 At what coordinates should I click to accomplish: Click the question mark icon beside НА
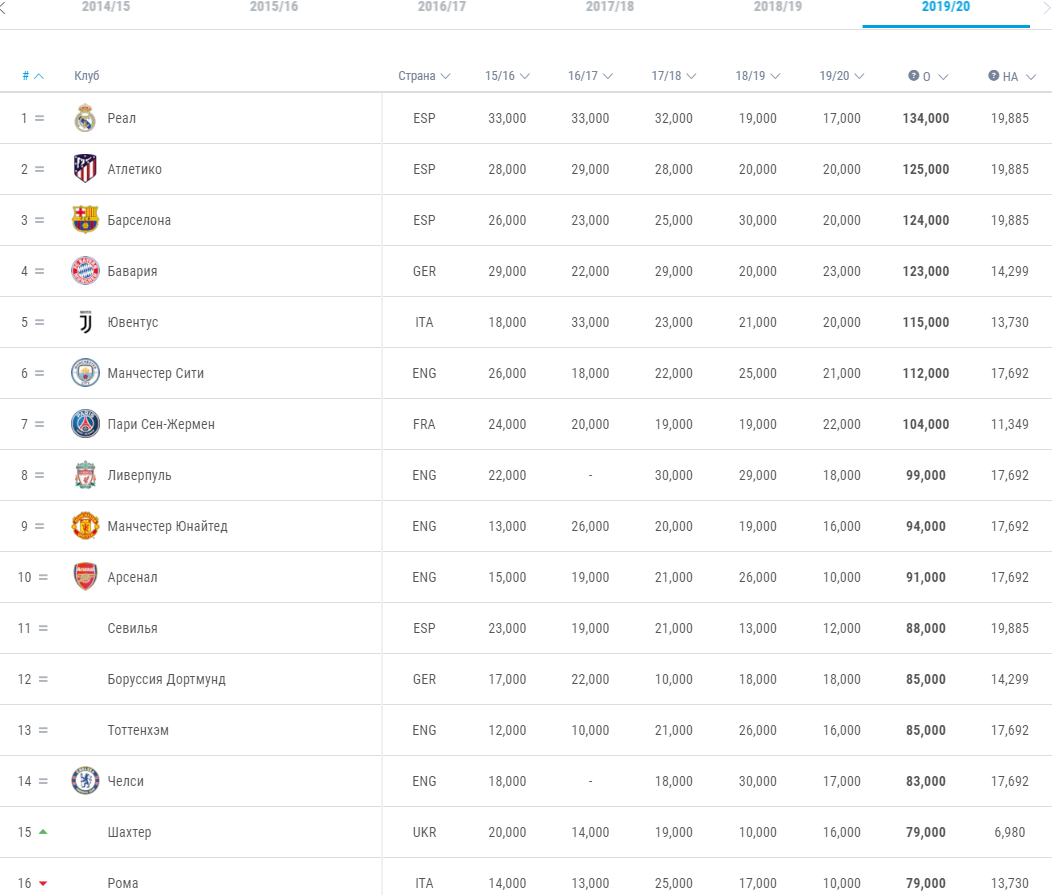(x=993, y=76)
